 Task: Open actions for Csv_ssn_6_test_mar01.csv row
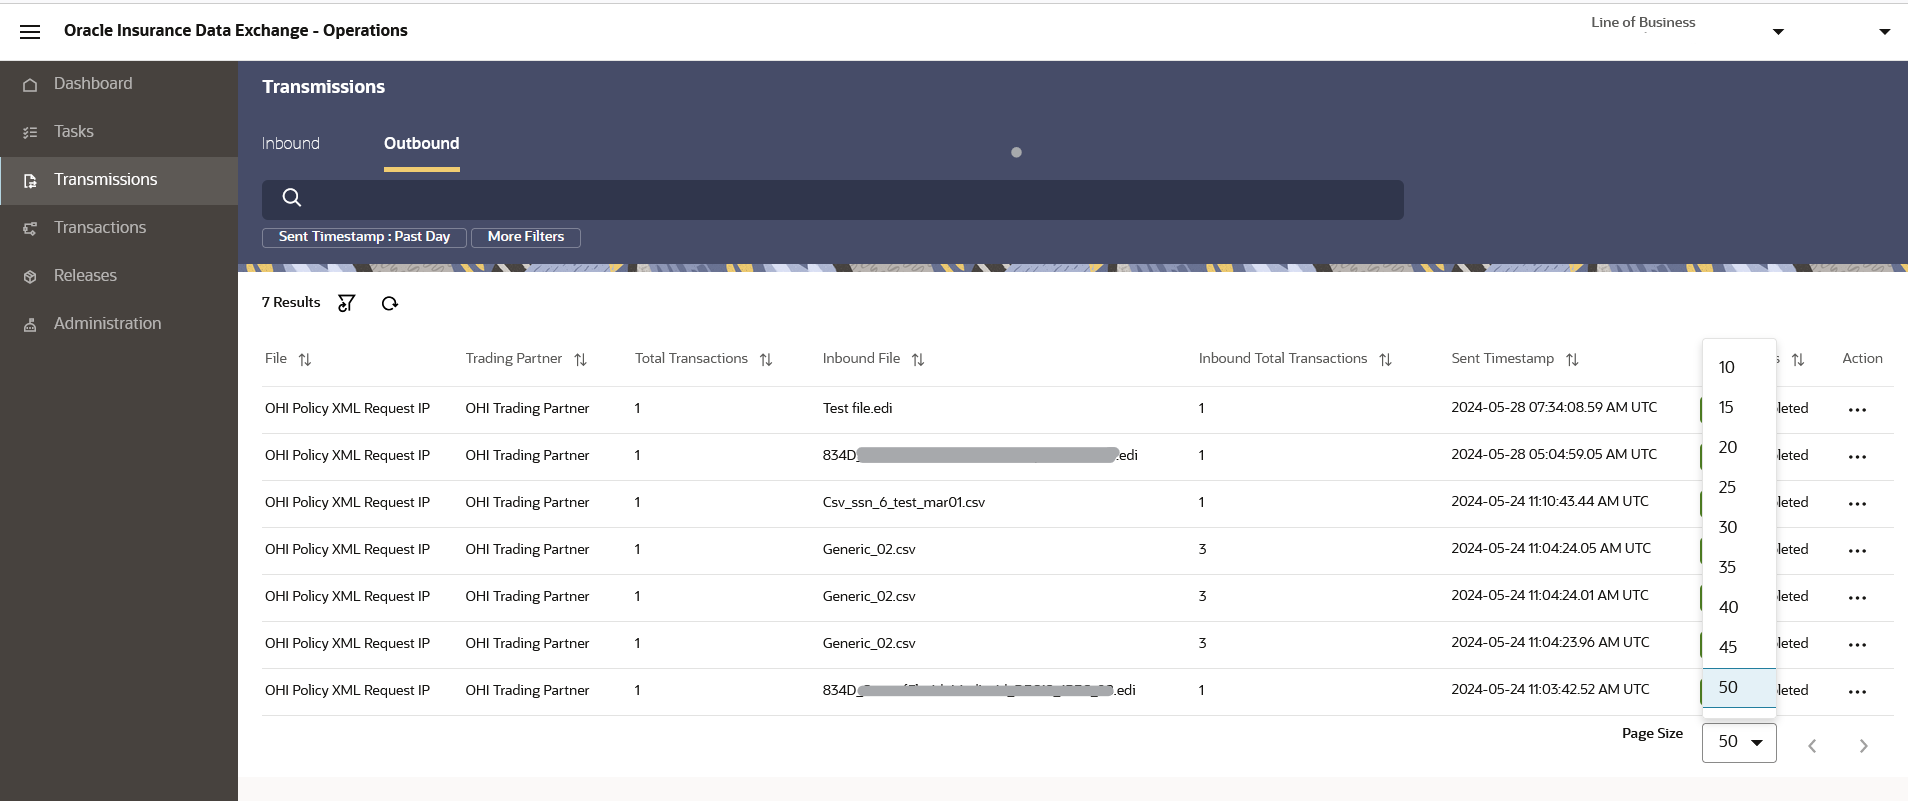tap(1857, 504)
